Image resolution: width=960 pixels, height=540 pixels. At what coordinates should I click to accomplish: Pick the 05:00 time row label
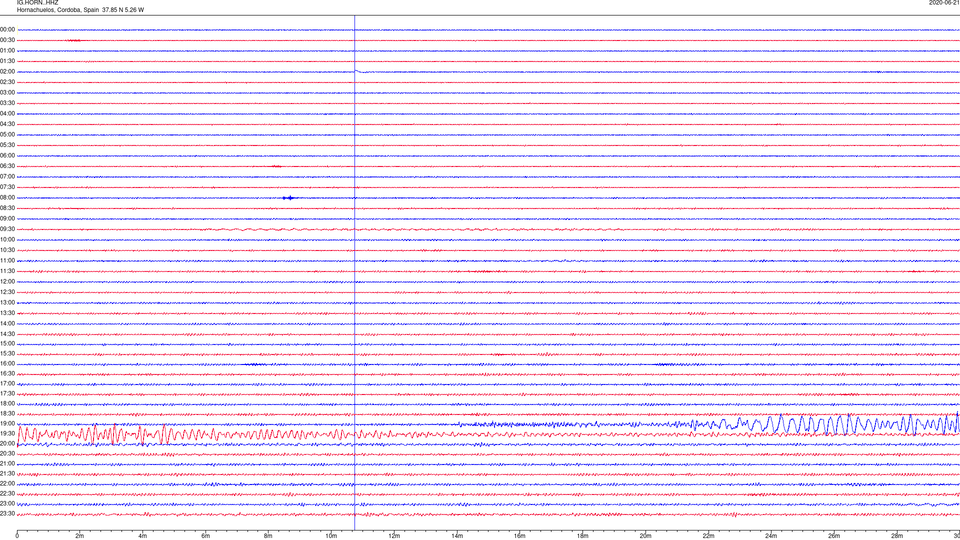[7, 135]
